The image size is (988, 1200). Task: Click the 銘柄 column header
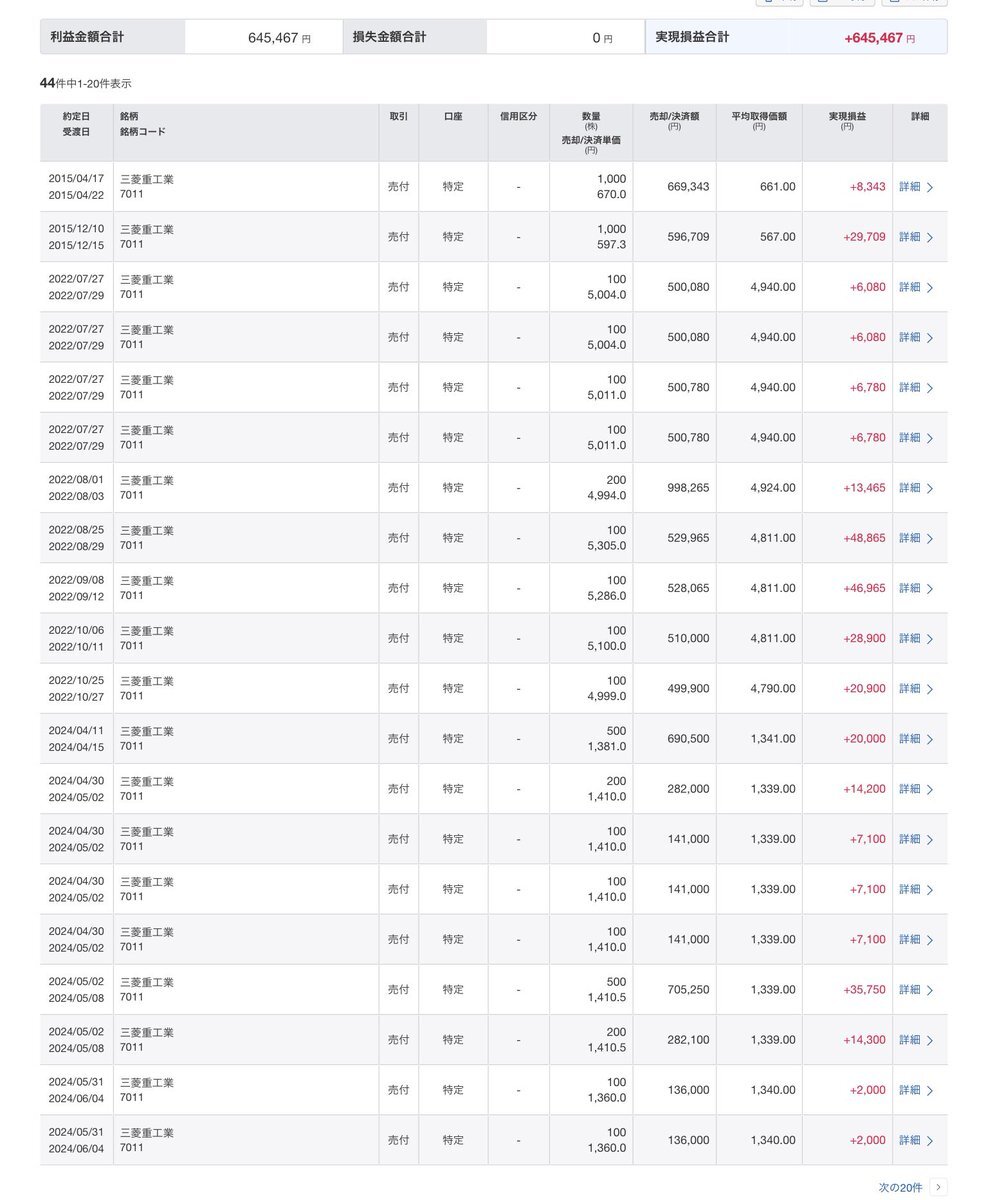click(x=129, y=116)
